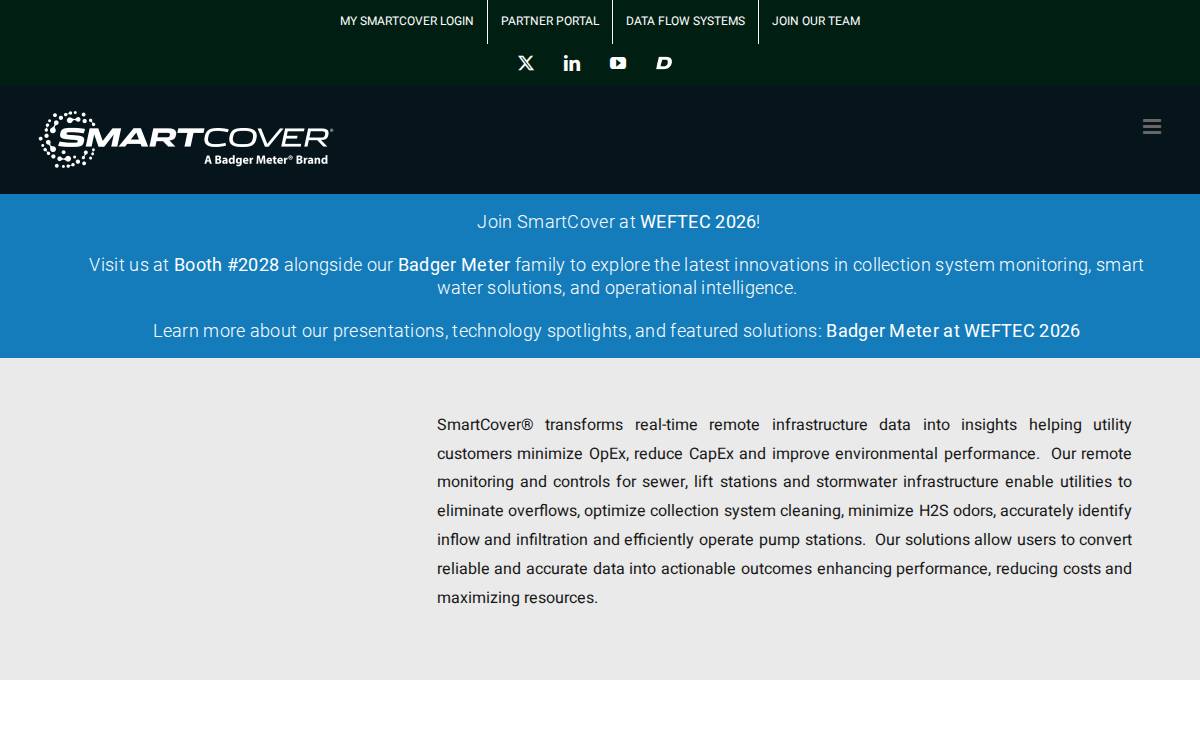Click paragraph line starting 'SmartCover® transforms real-time'

(x=784, y=425)
